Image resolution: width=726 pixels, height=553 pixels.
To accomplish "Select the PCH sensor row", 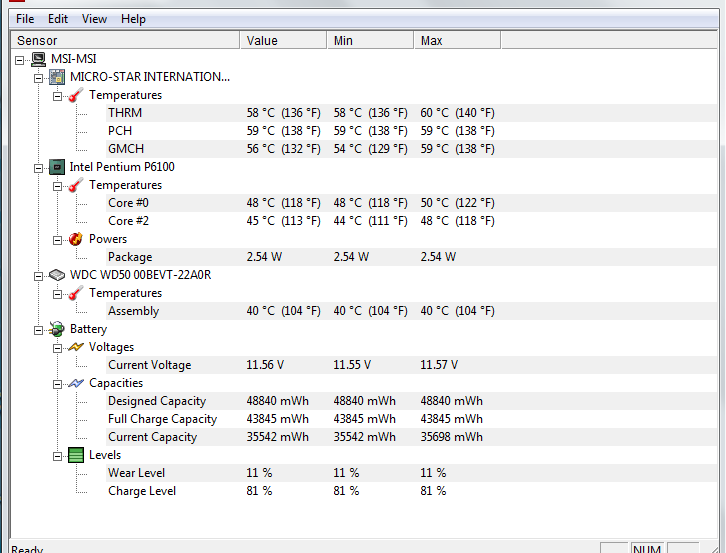I will pyautogui.click(x=411, y=131).
